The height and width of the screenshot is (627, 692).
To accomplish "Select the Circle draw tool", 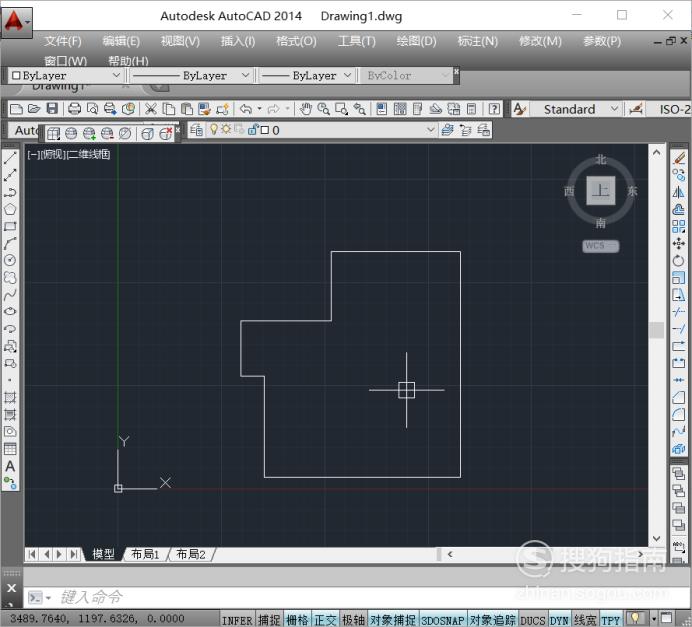I will [10, 260].
